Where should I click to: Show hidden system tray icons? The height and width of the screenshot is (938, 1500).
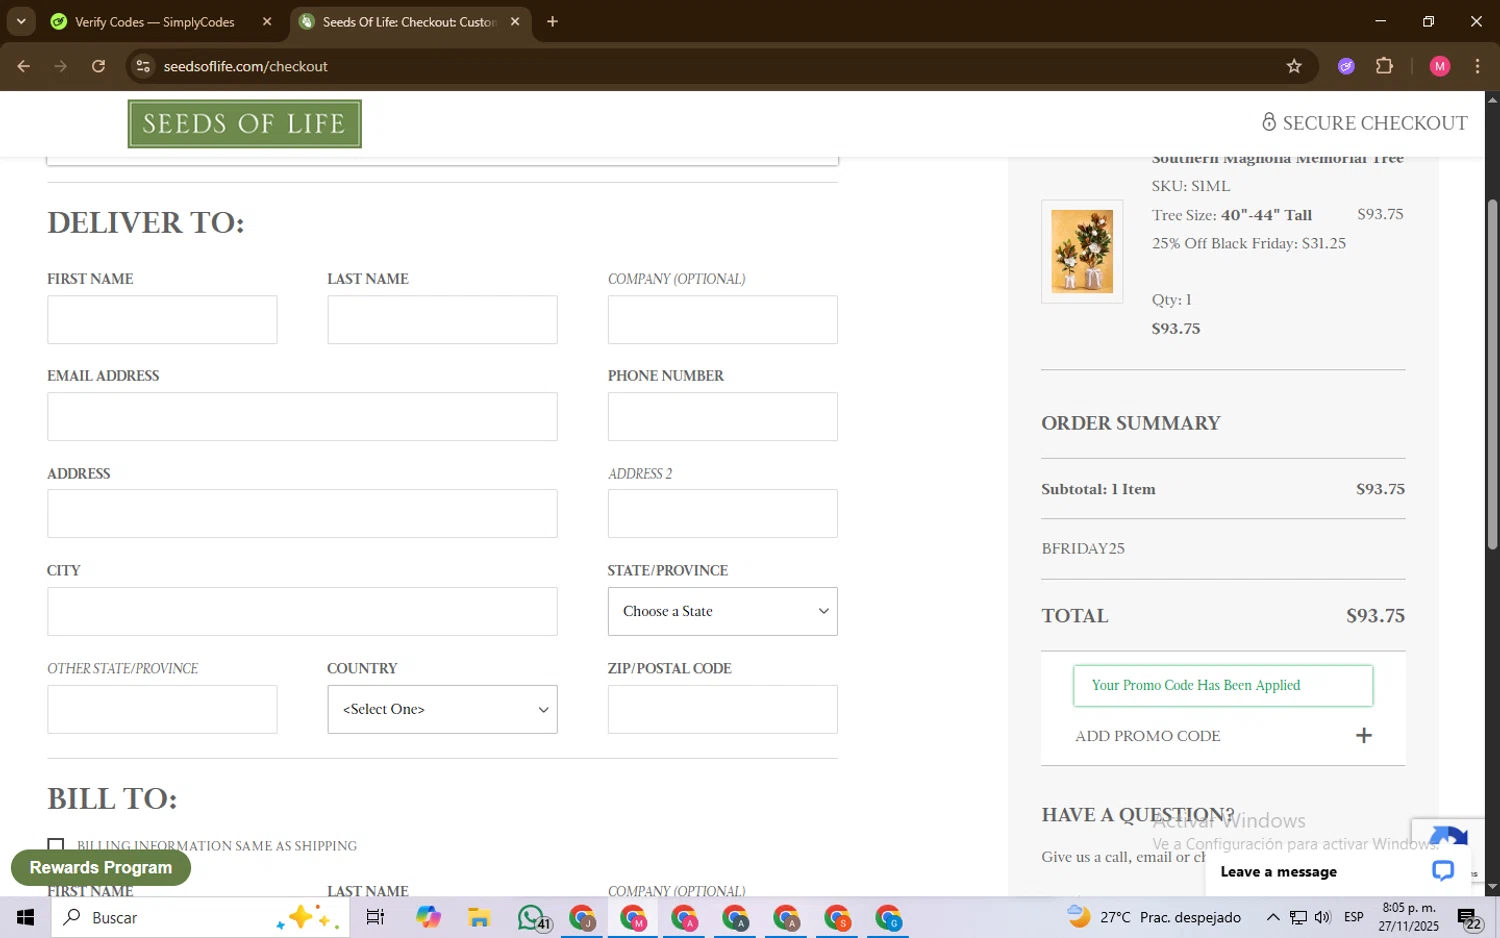click(1272, 918)
